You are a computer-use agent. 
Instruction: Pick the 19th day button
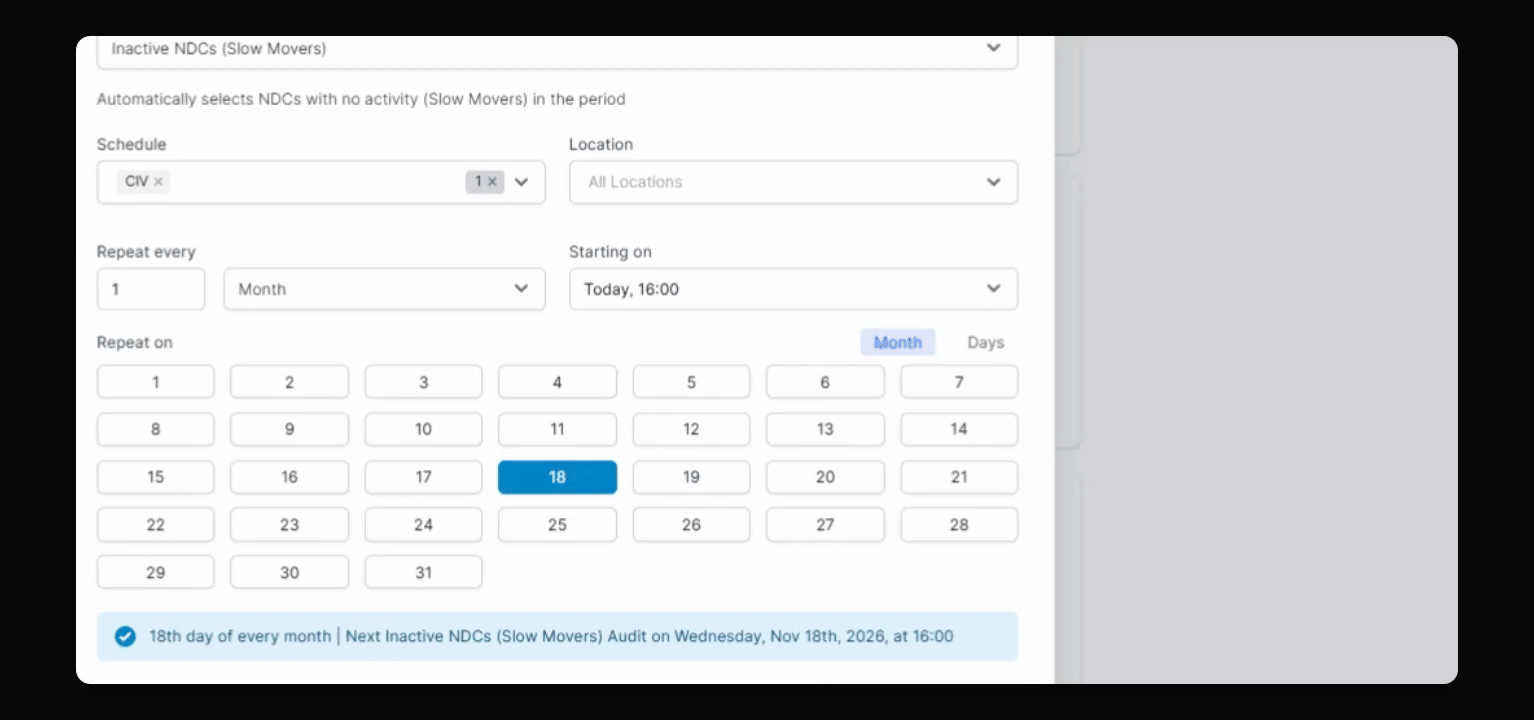tap(691, 477)
